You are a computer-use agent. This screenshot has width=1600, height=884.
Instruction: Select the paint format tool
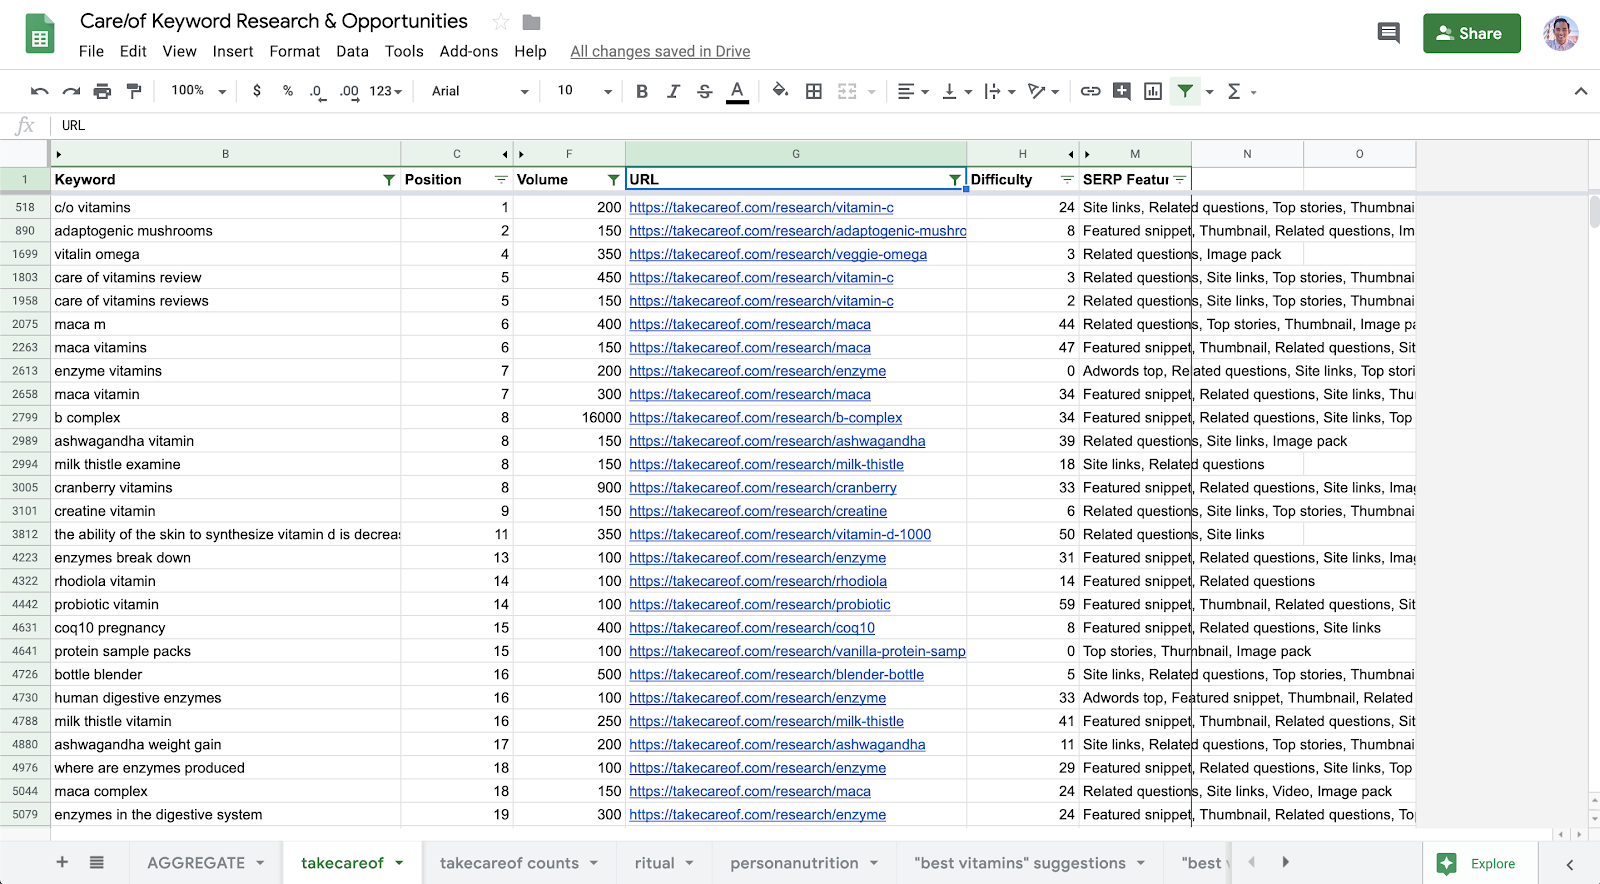(x=134, y=91)
